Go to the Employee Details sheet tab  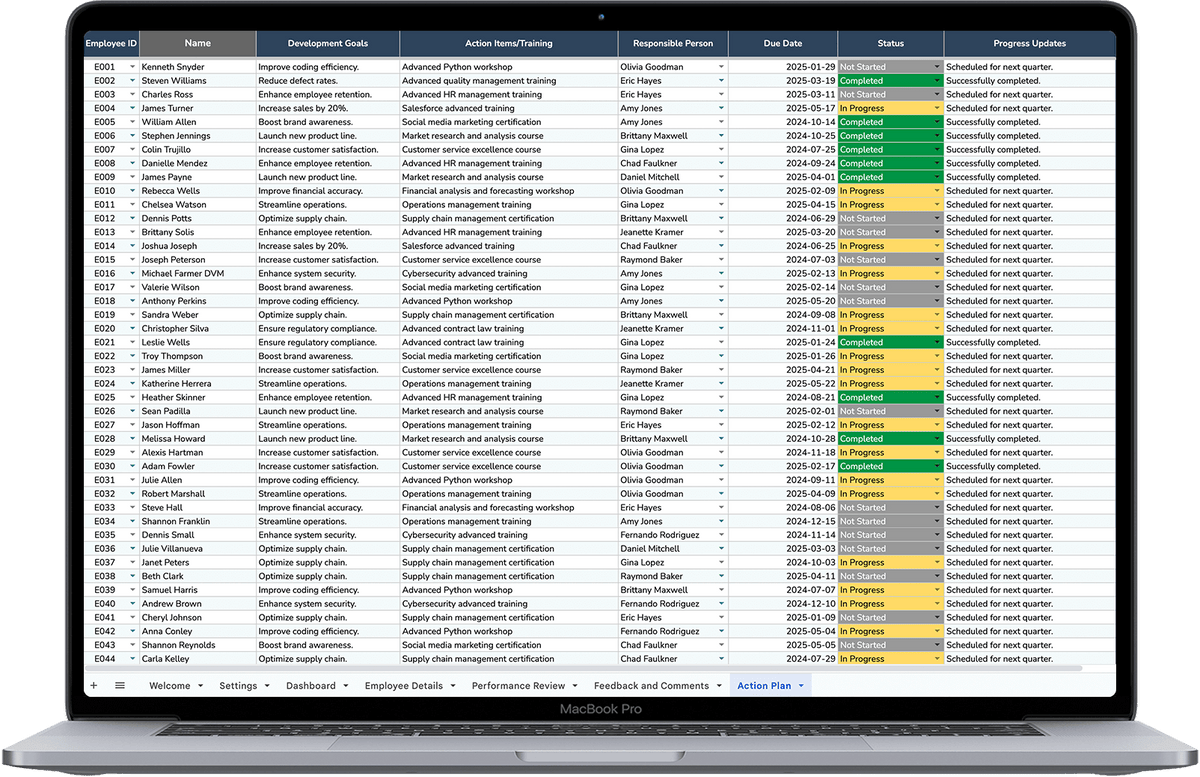coord(404,686)
